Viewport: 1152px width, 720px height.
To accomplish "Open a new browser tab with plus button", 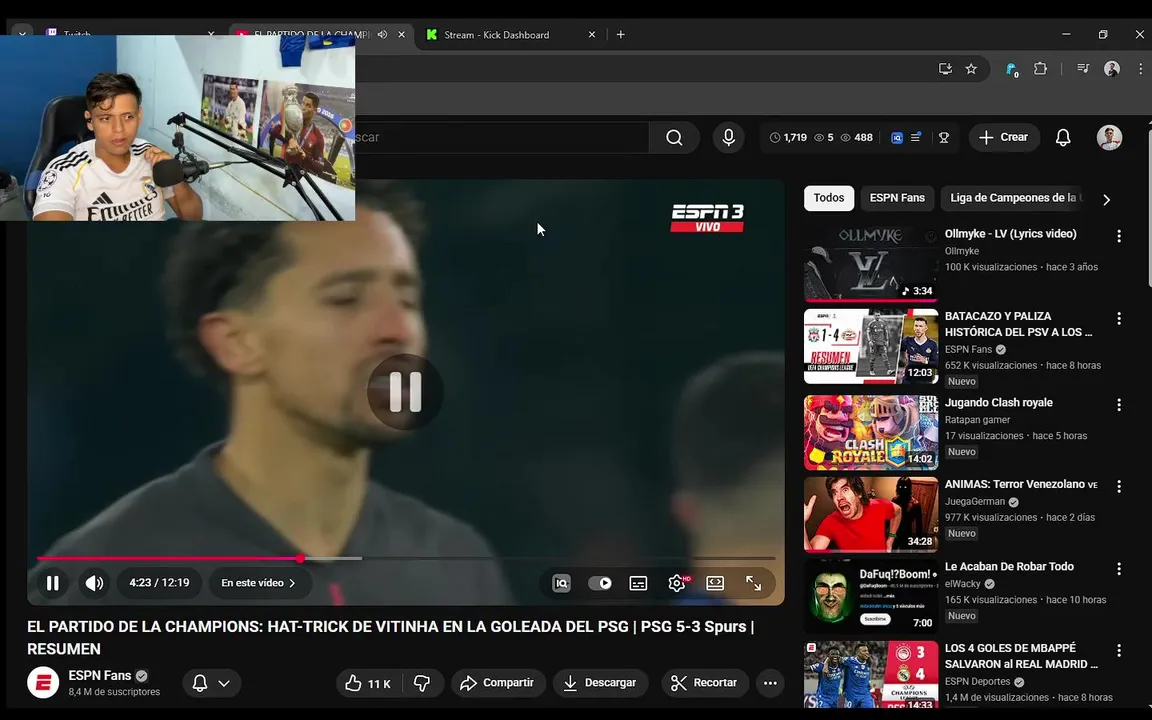I will (621, 35).
